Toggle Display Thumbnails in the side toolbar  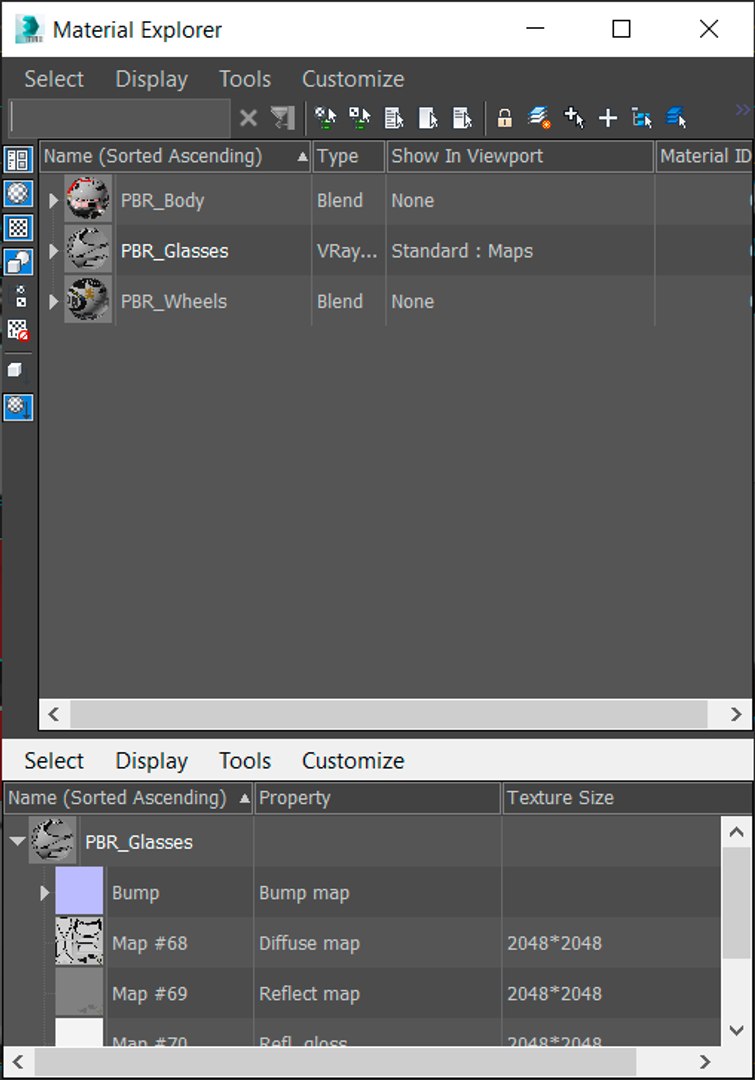tap(19, 160)
